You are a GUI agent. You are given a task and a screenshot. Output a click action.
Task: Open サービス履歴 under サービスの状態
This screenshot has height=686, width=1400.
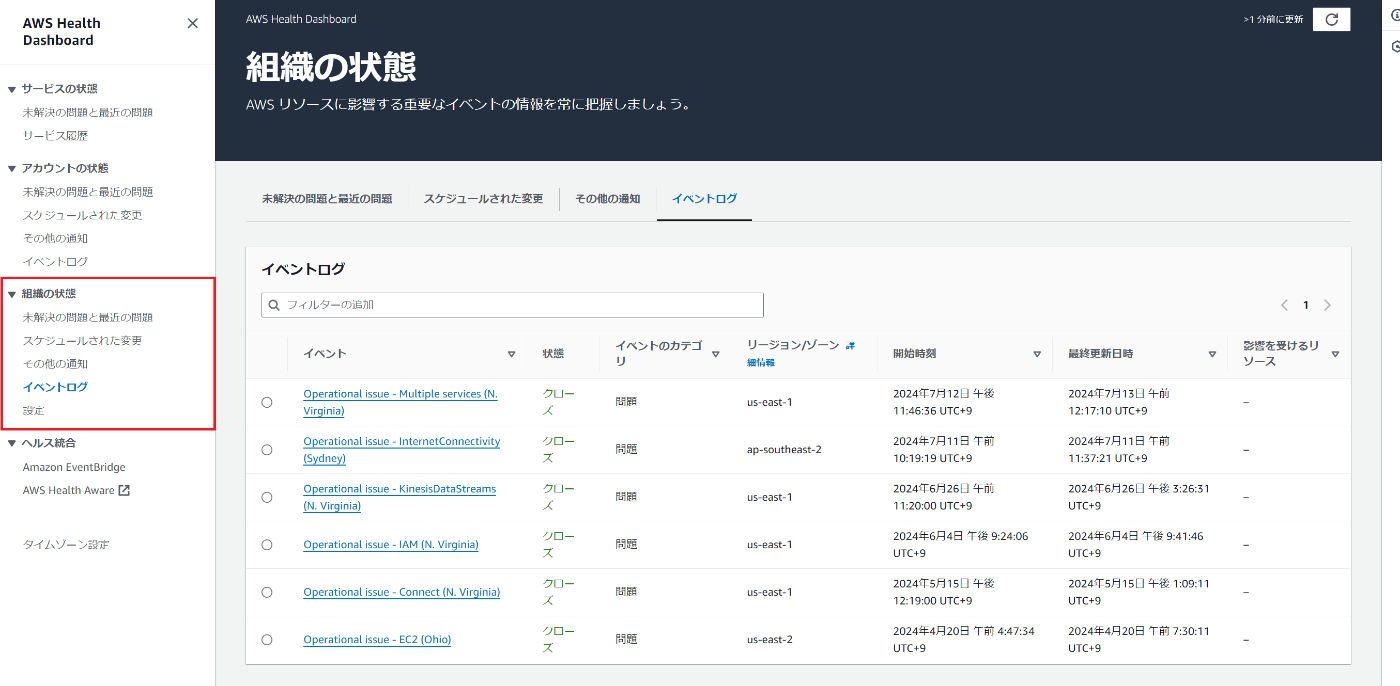(55, 136)
